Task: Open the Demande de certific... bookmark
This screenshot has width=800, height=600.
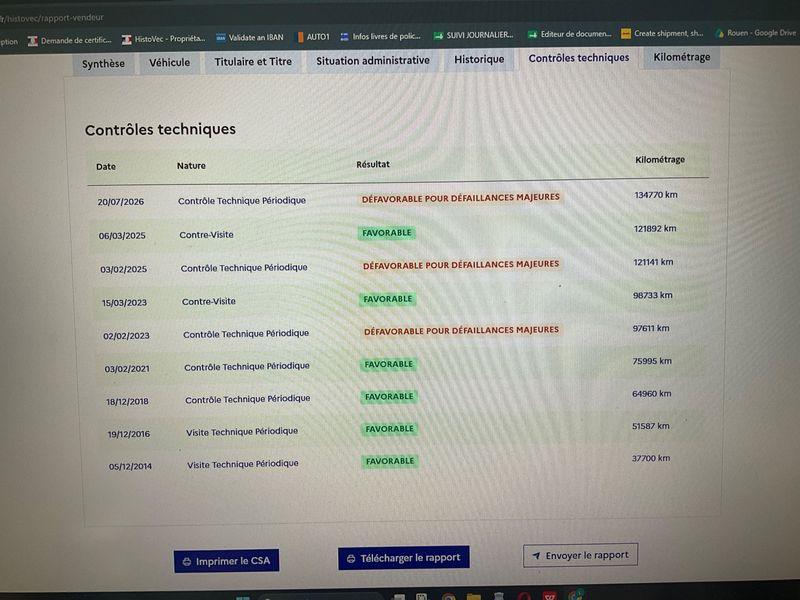Action: 70,40
